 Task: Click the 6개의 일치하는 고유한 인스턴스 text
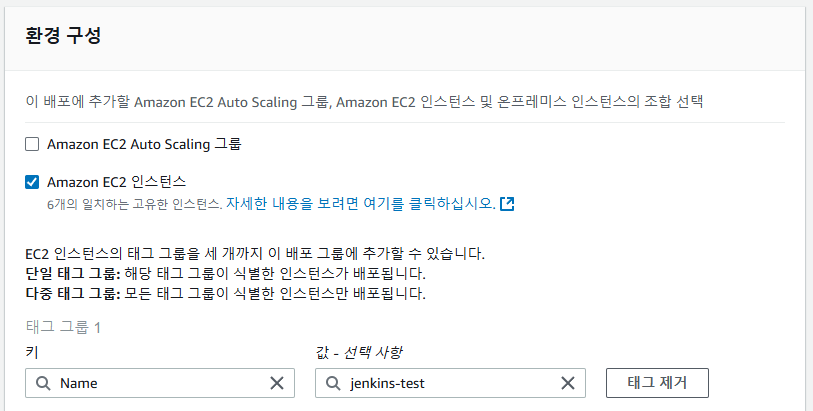pyautogui.click(x=135, y=204)
